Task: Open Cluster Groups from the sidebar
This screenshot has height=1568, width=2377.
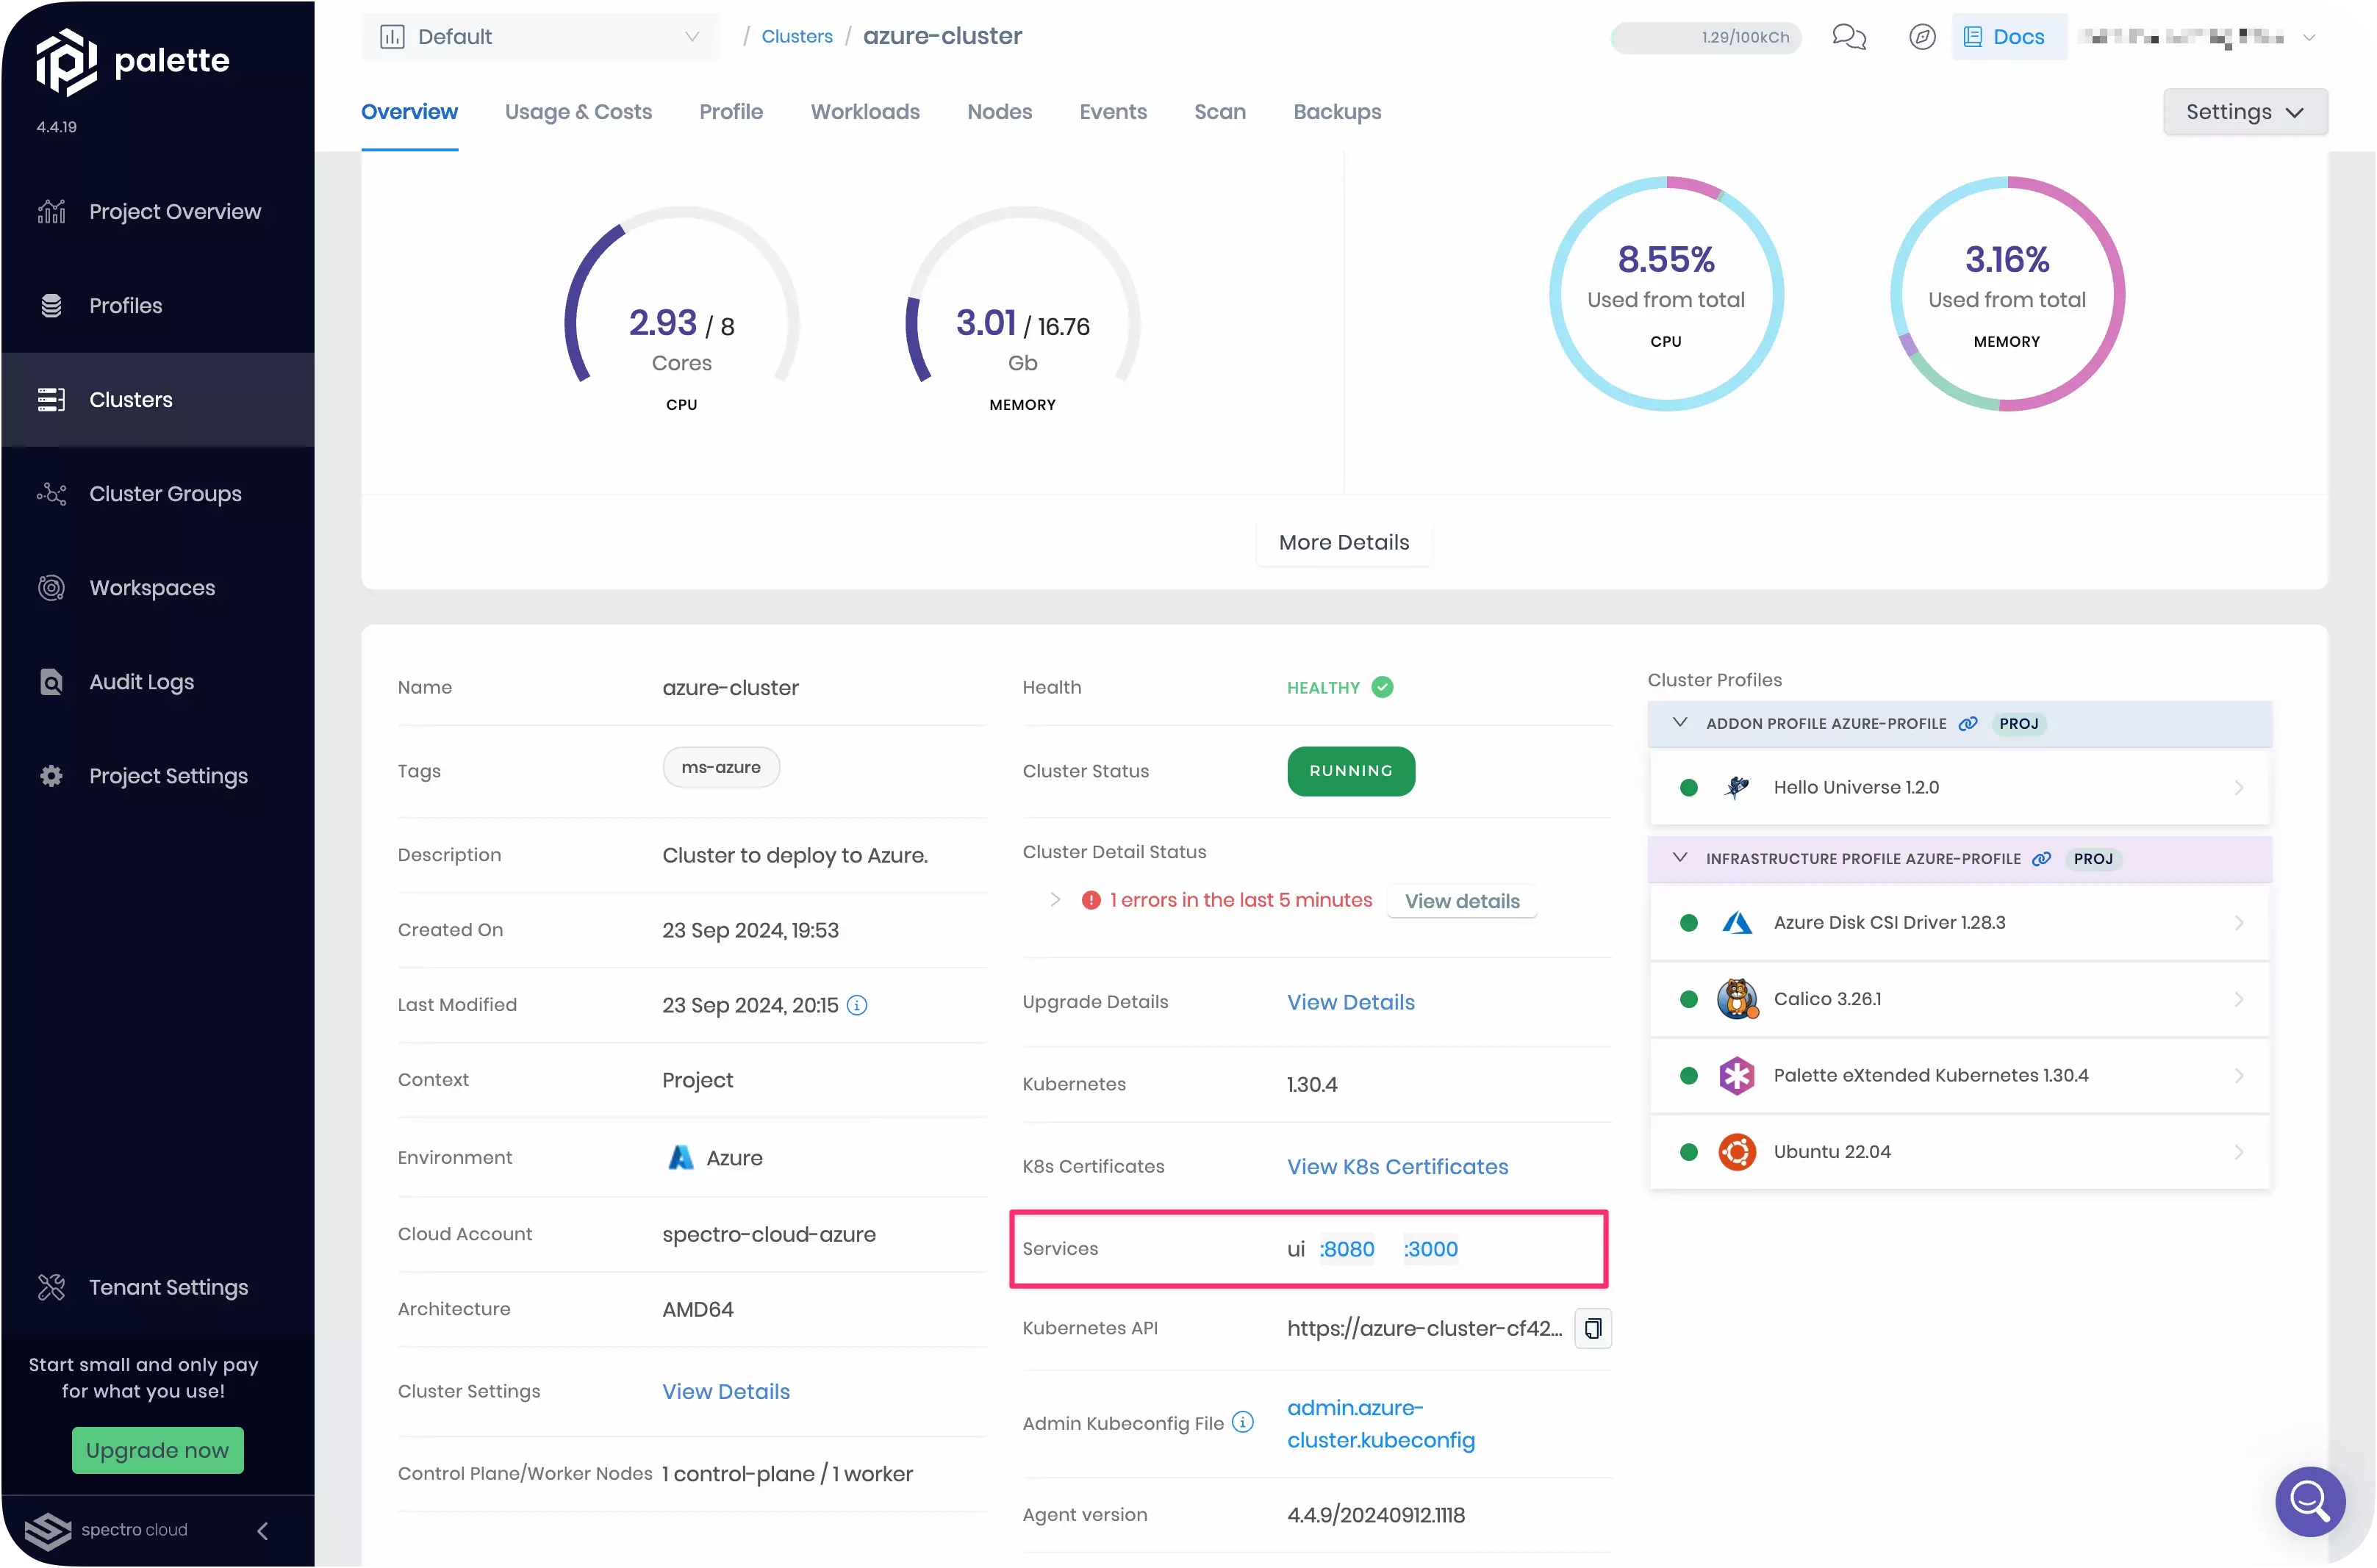Action: click(165, 493)
